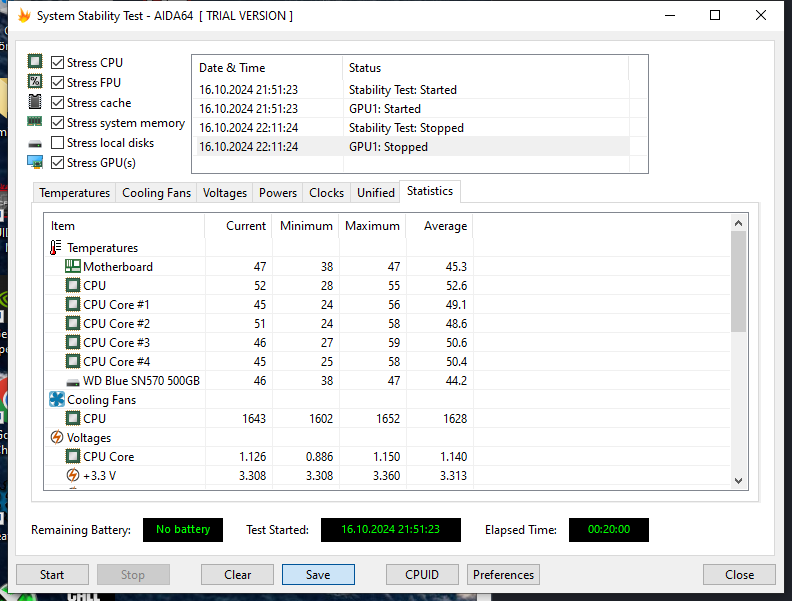This screenshot has height=601, width=792.
Task: Click the Stress system memory RAM icon
Action: 35,121
